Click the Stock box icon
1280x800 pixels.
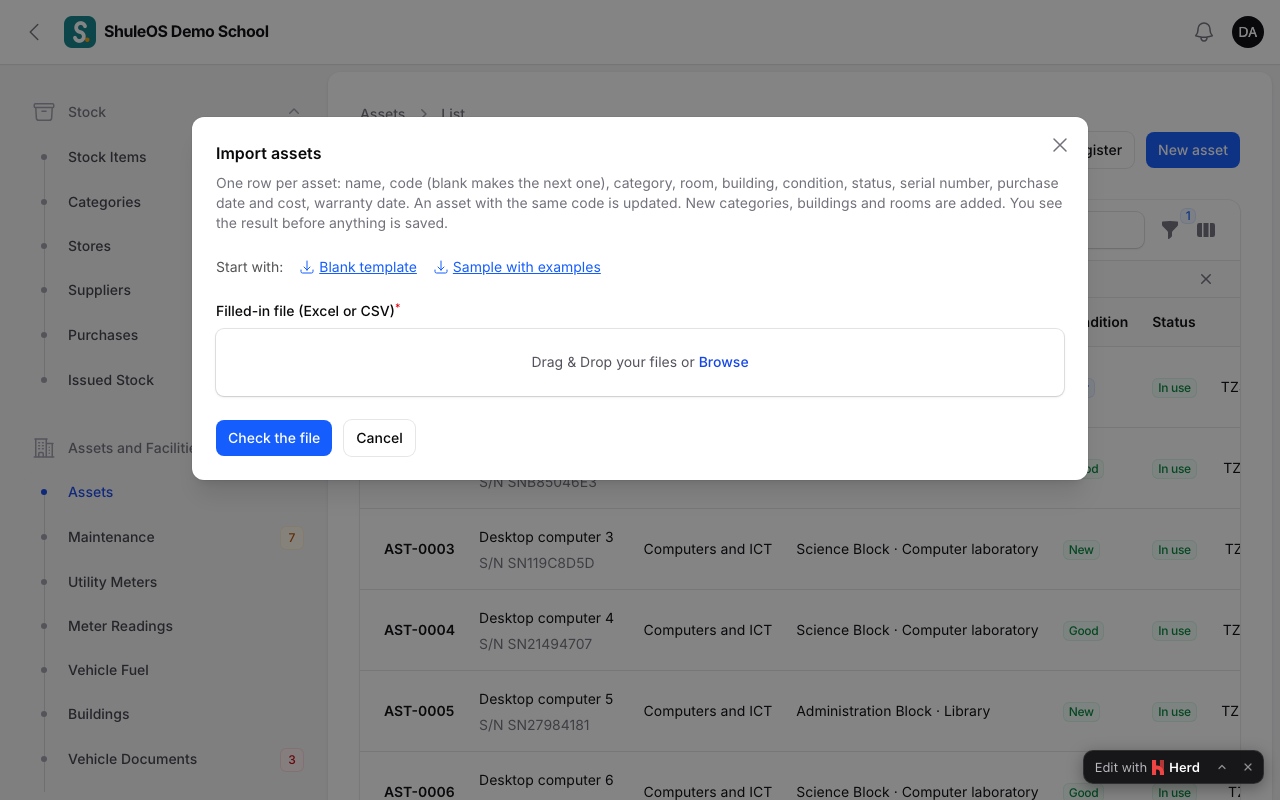click(x=44, y=112)
